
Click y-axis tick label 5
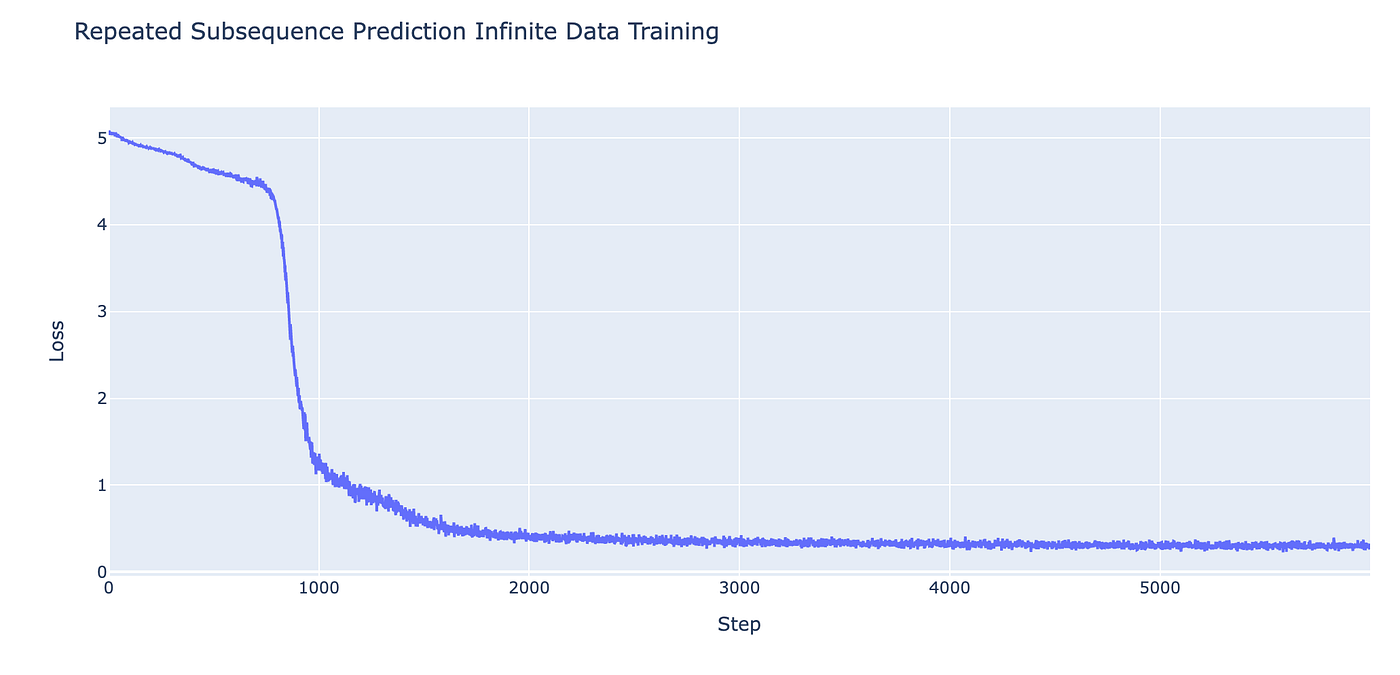(x=102, y=138)
